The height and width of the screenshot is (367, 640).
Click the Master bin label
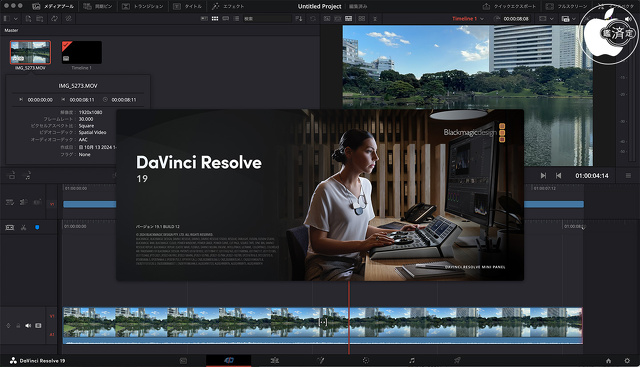point(11,30)
